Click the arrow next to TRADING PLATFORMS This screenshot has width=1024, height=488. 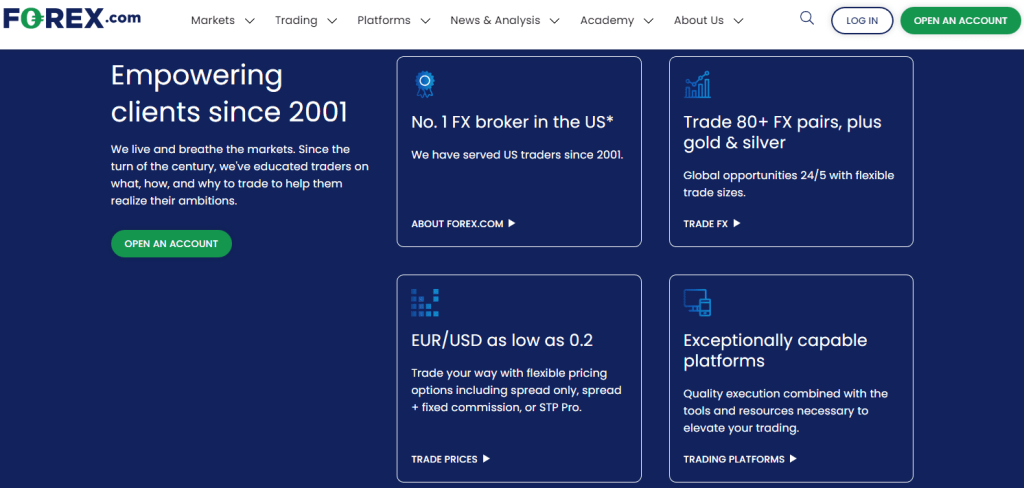(793, 459)
